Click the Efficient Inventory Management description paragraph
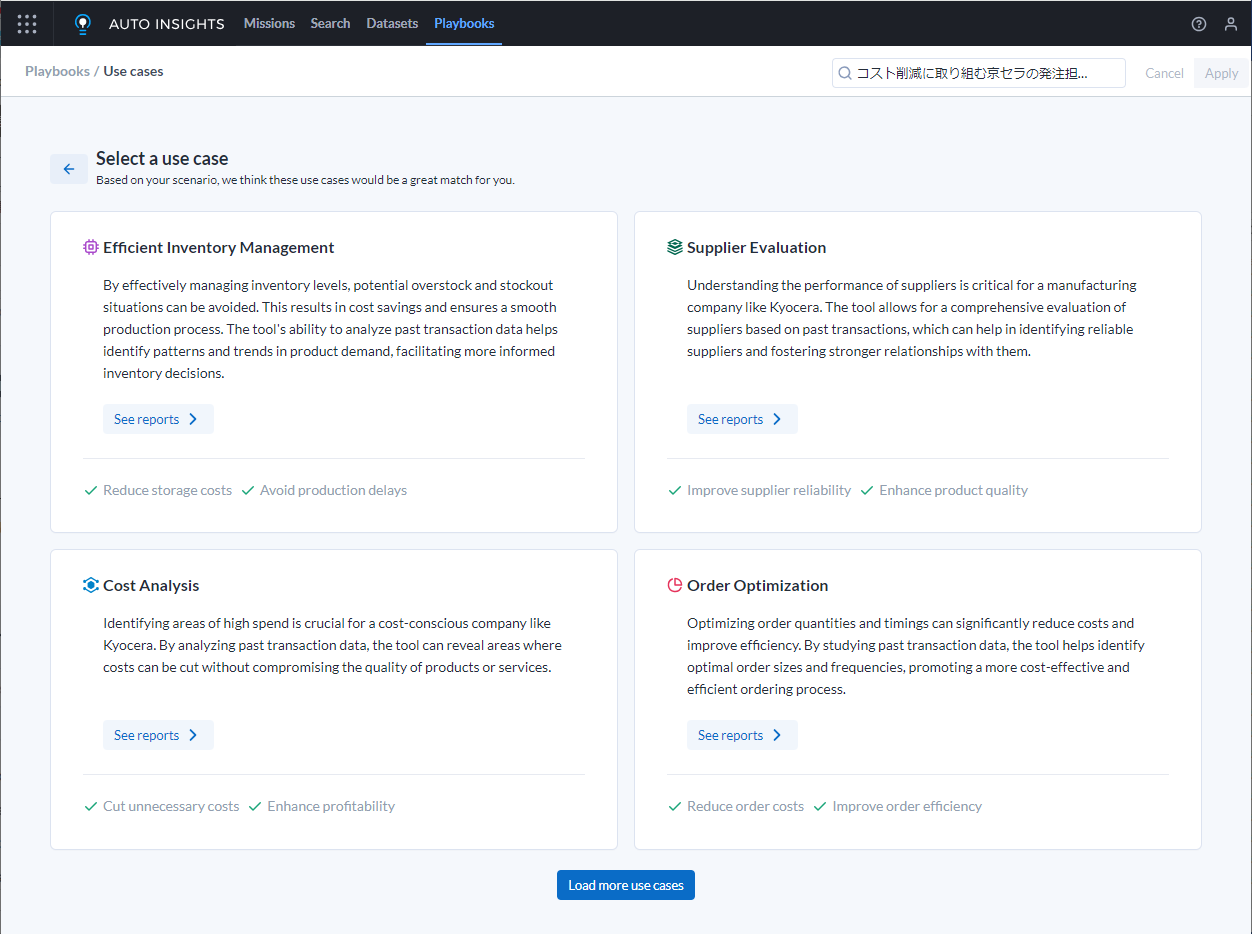 [x=331, y=329]
